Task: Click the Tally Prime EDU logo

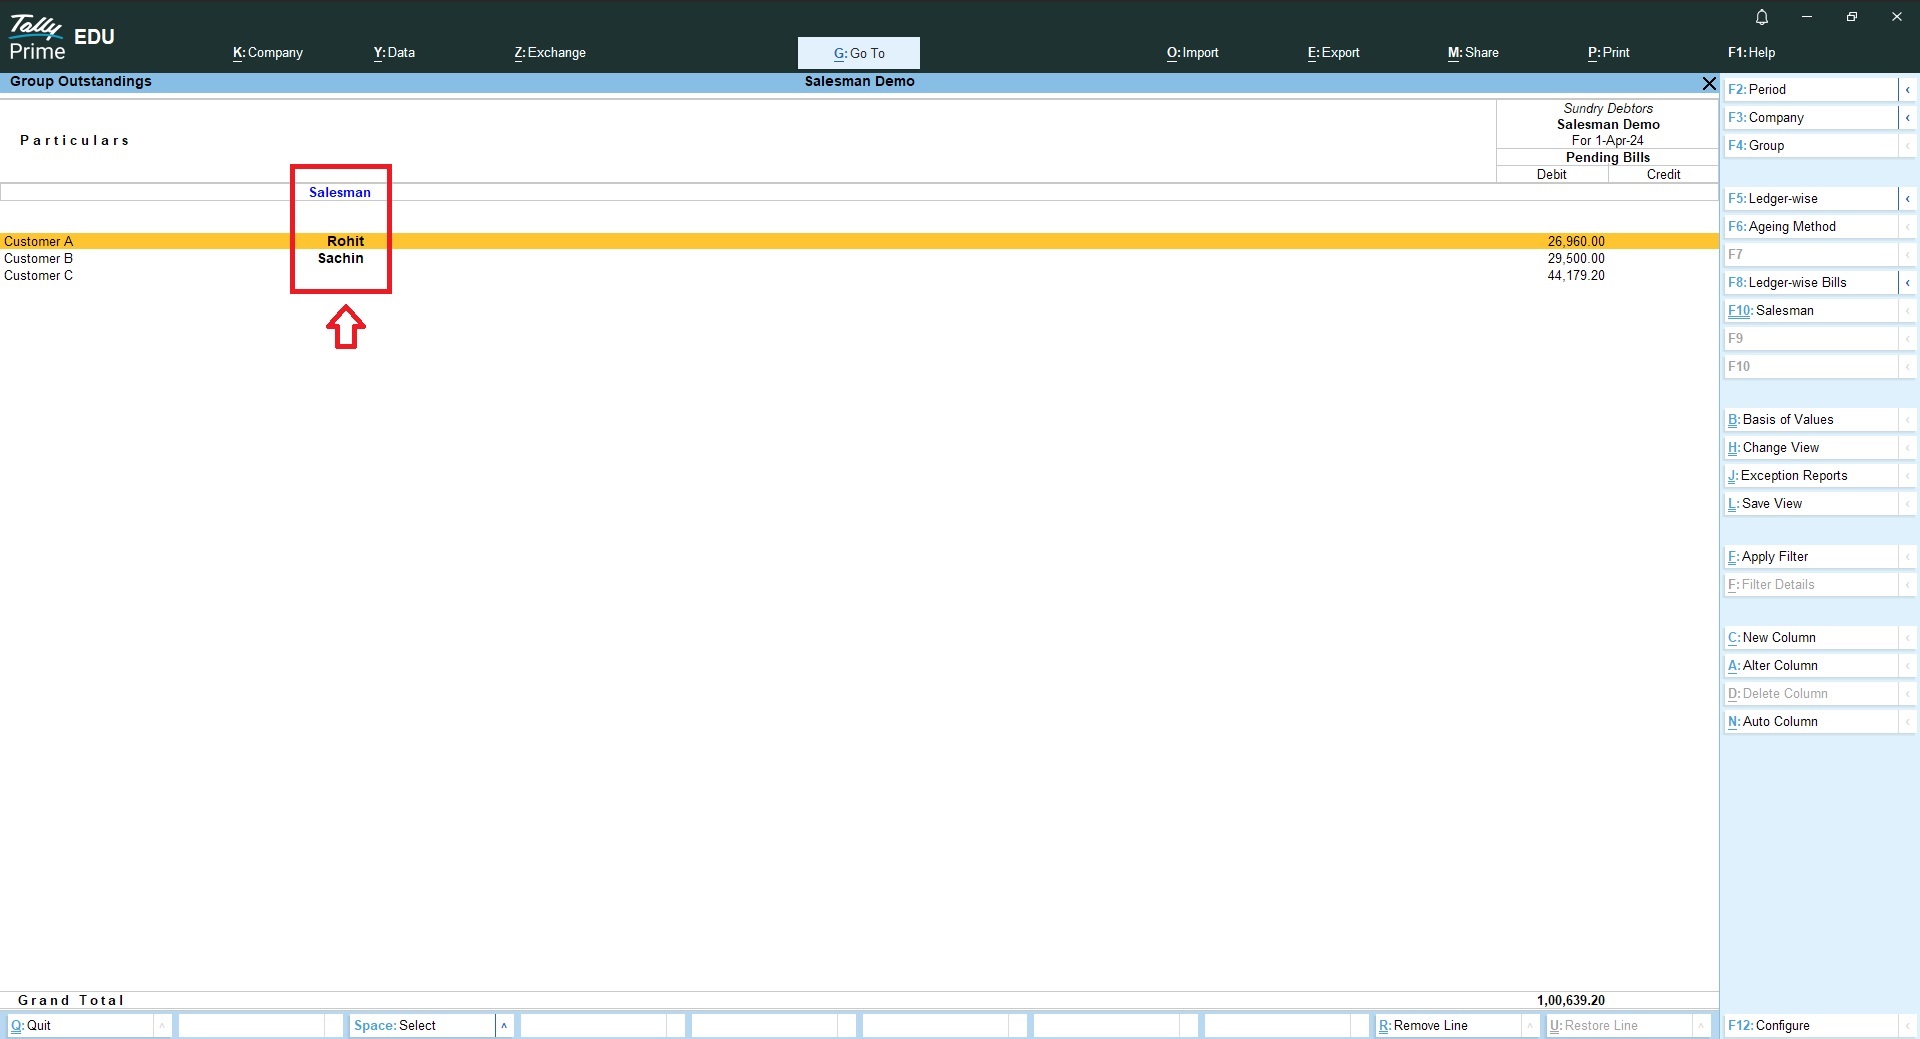Action: [62, 39]
